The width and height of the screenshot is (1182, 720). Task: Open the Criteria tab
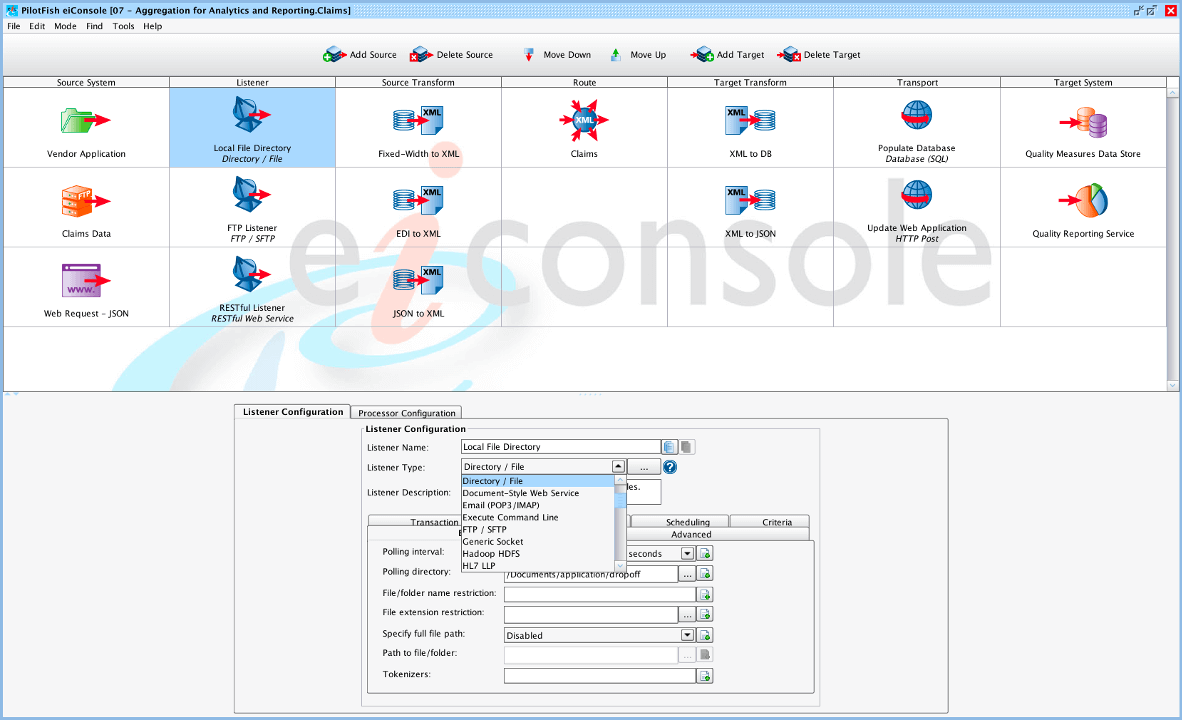770,522
